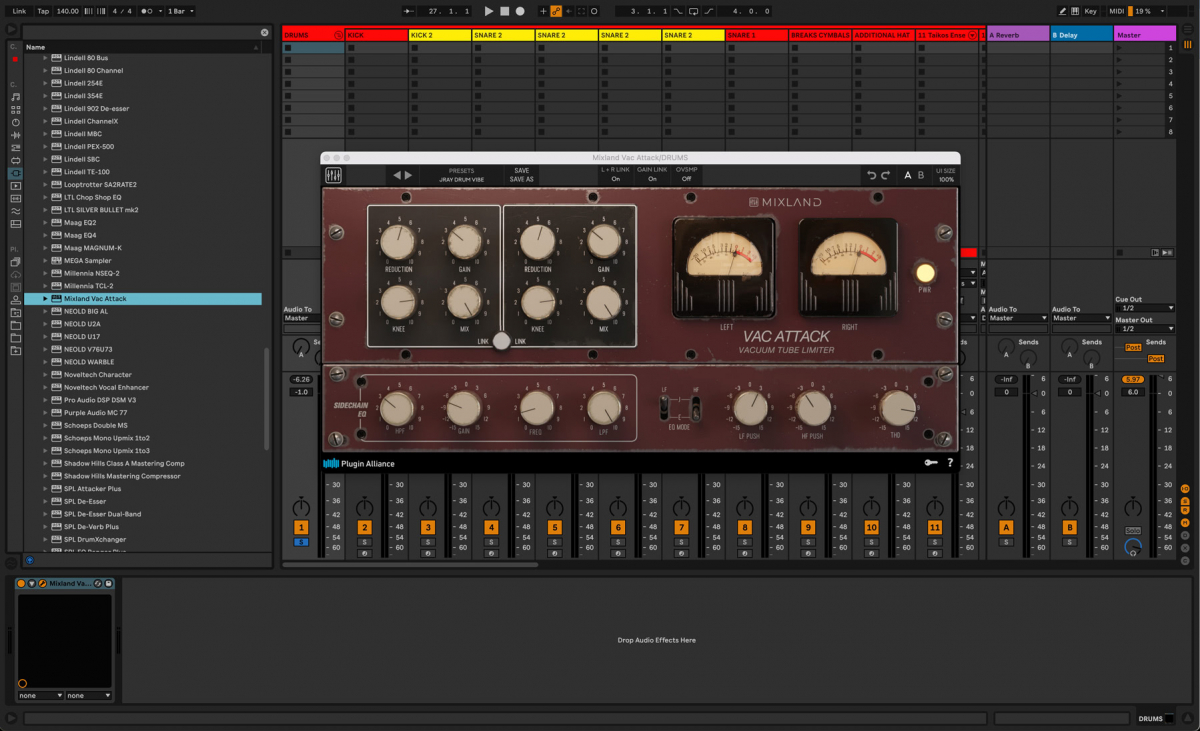Open the Plugin Alliance key license icon
This screenshot has height=731, width=1200.
931,463
